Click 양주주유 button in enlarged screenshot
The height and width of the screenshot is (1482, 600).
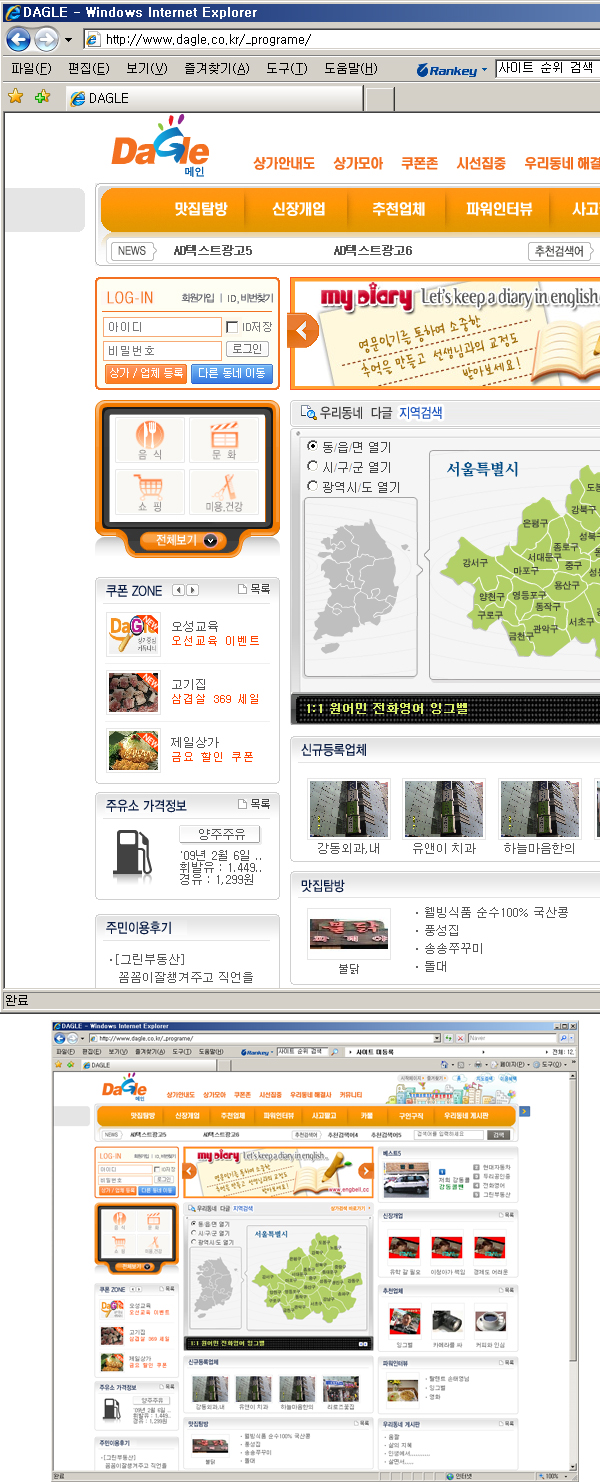coord(220,834)
